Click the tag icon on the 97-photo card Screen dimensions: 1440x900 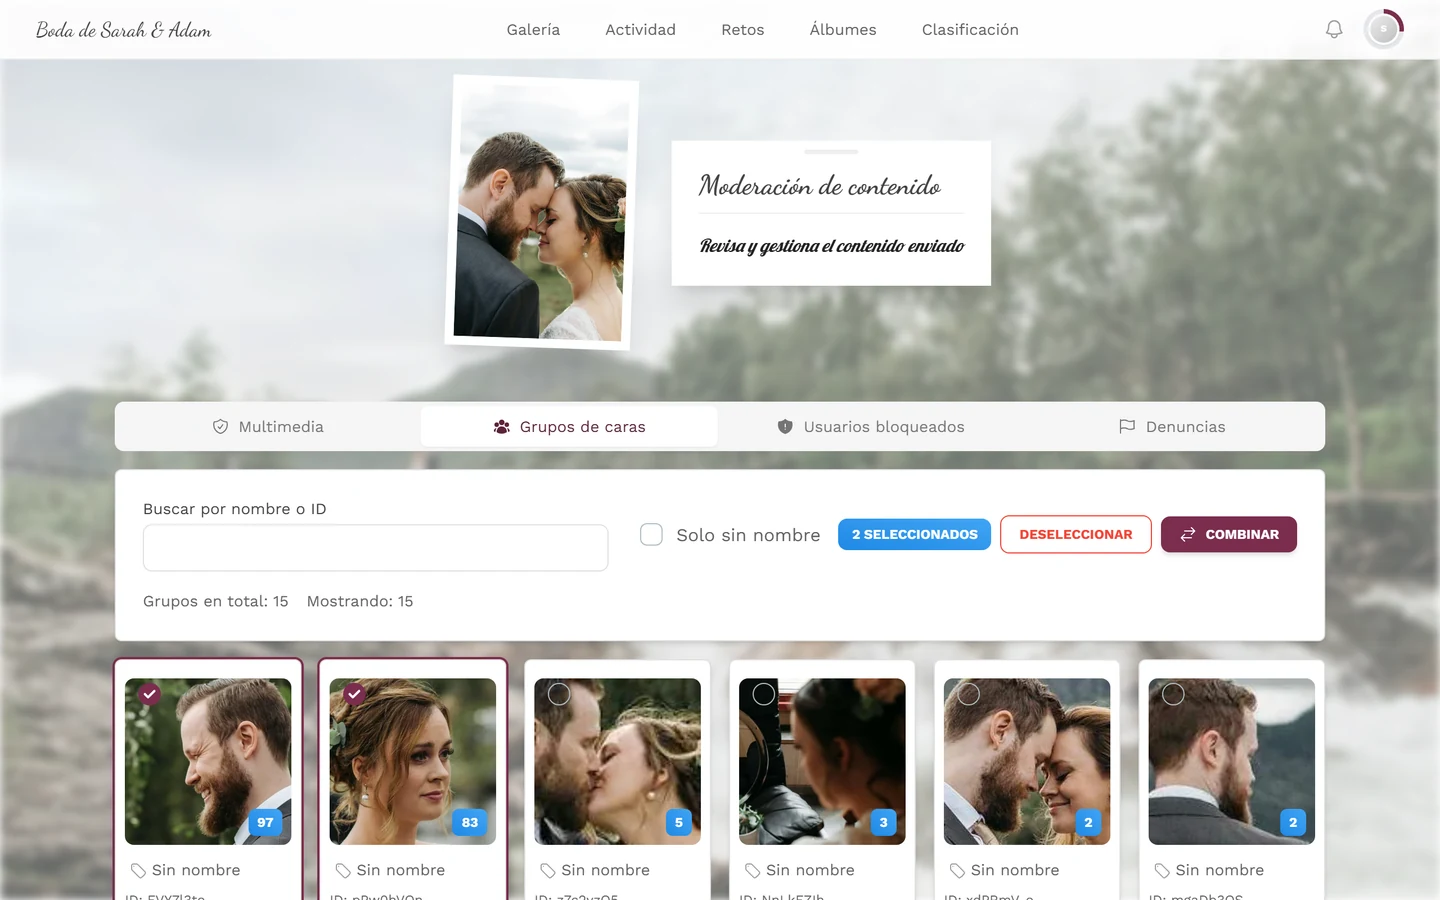(x=138, y=871)
